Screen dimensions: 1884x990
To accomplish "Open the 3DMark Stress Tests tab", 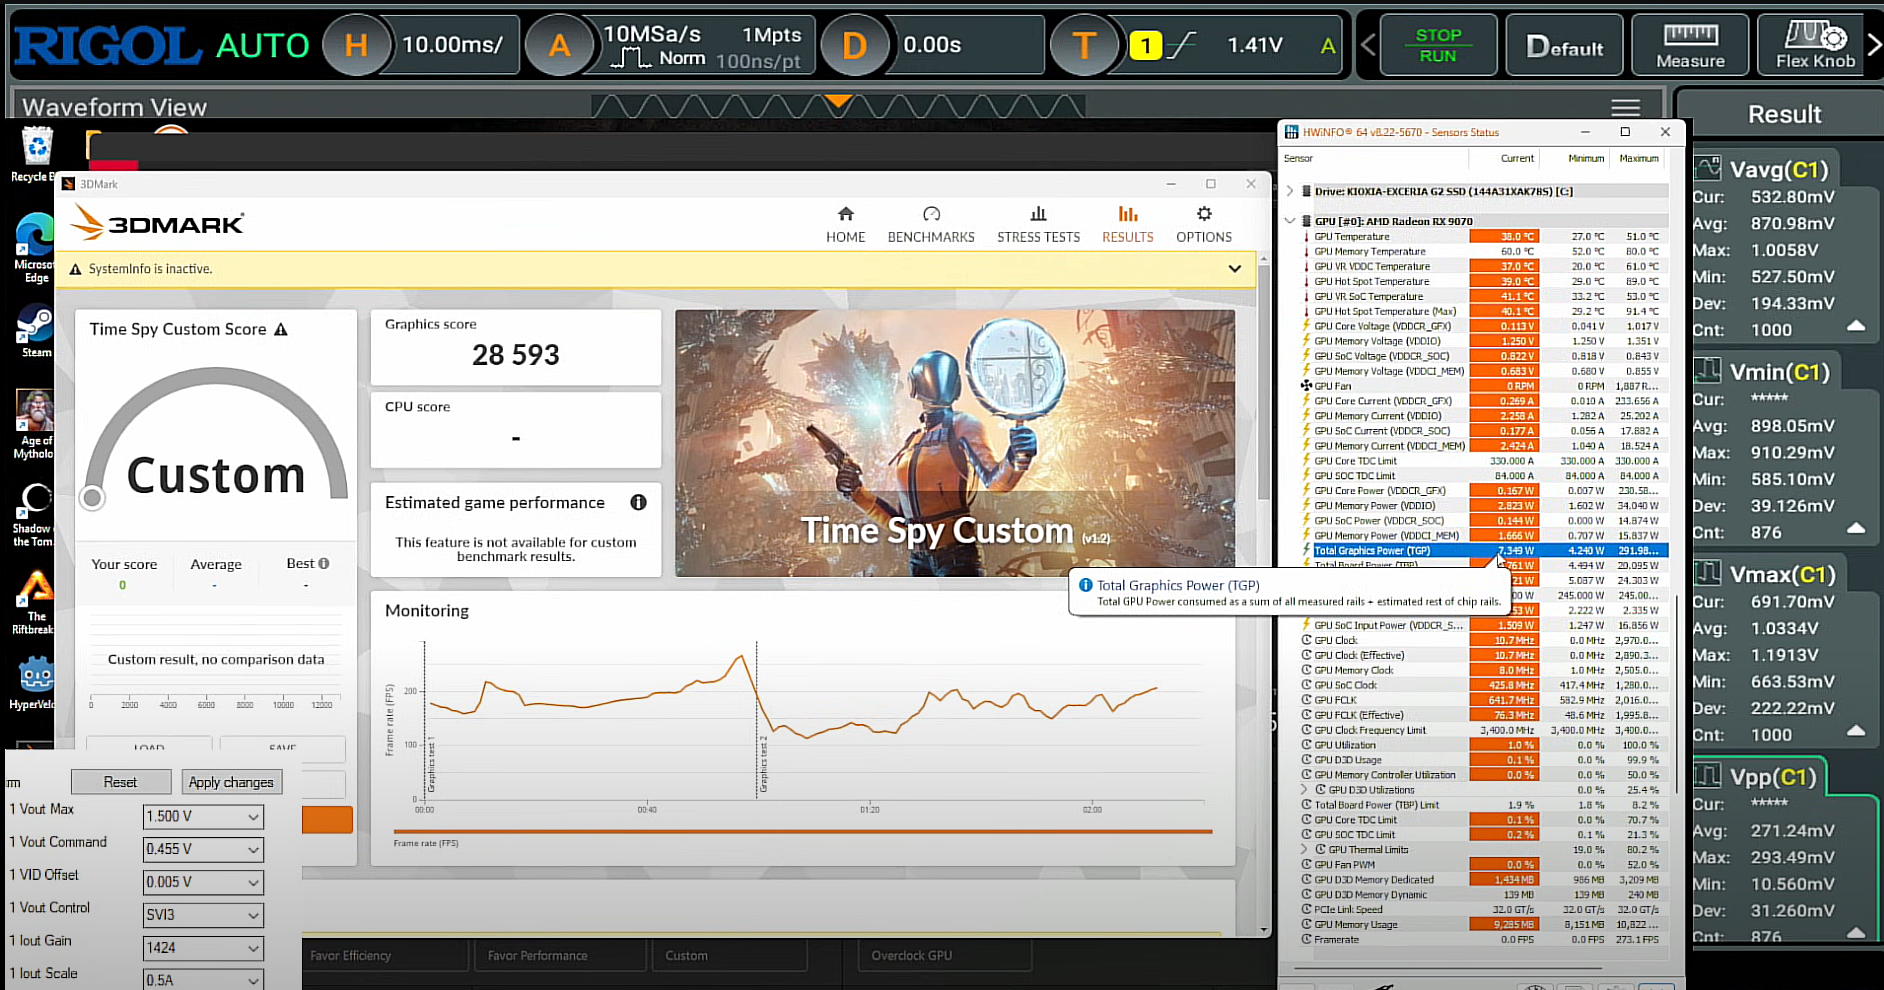I will [1038, 225].
